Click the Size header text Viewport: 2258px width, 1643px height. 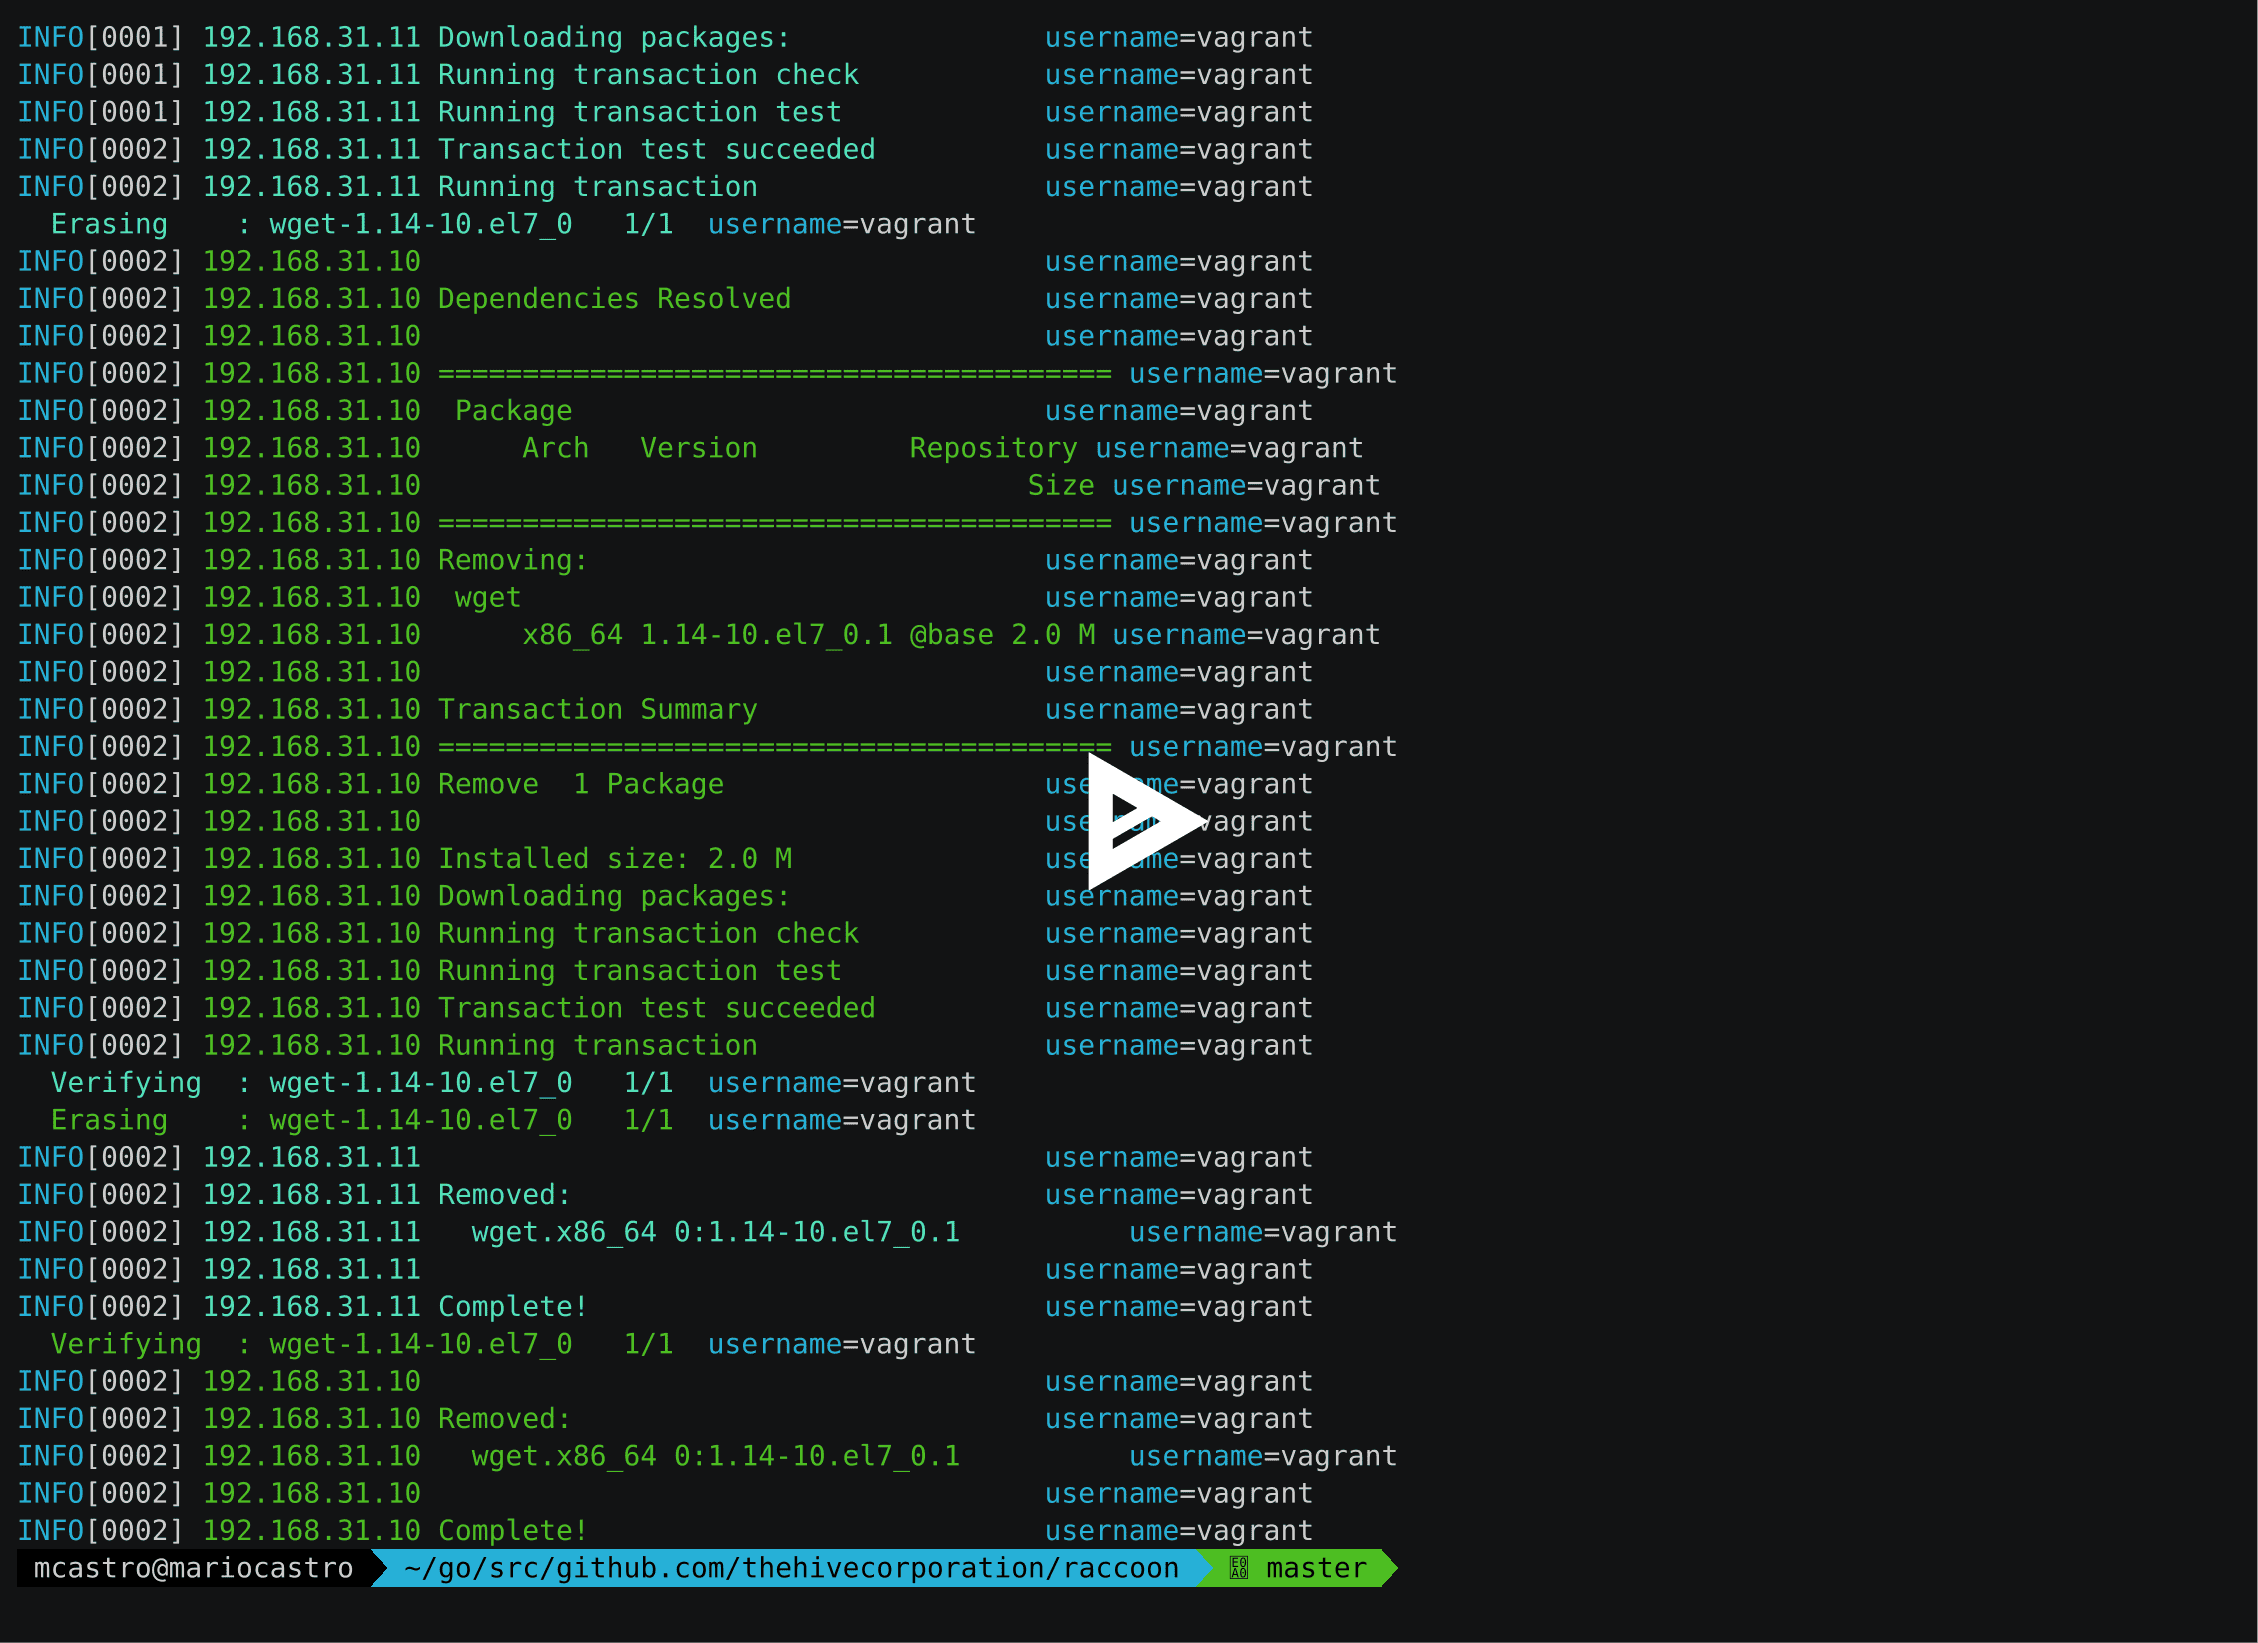(1061, 486)
